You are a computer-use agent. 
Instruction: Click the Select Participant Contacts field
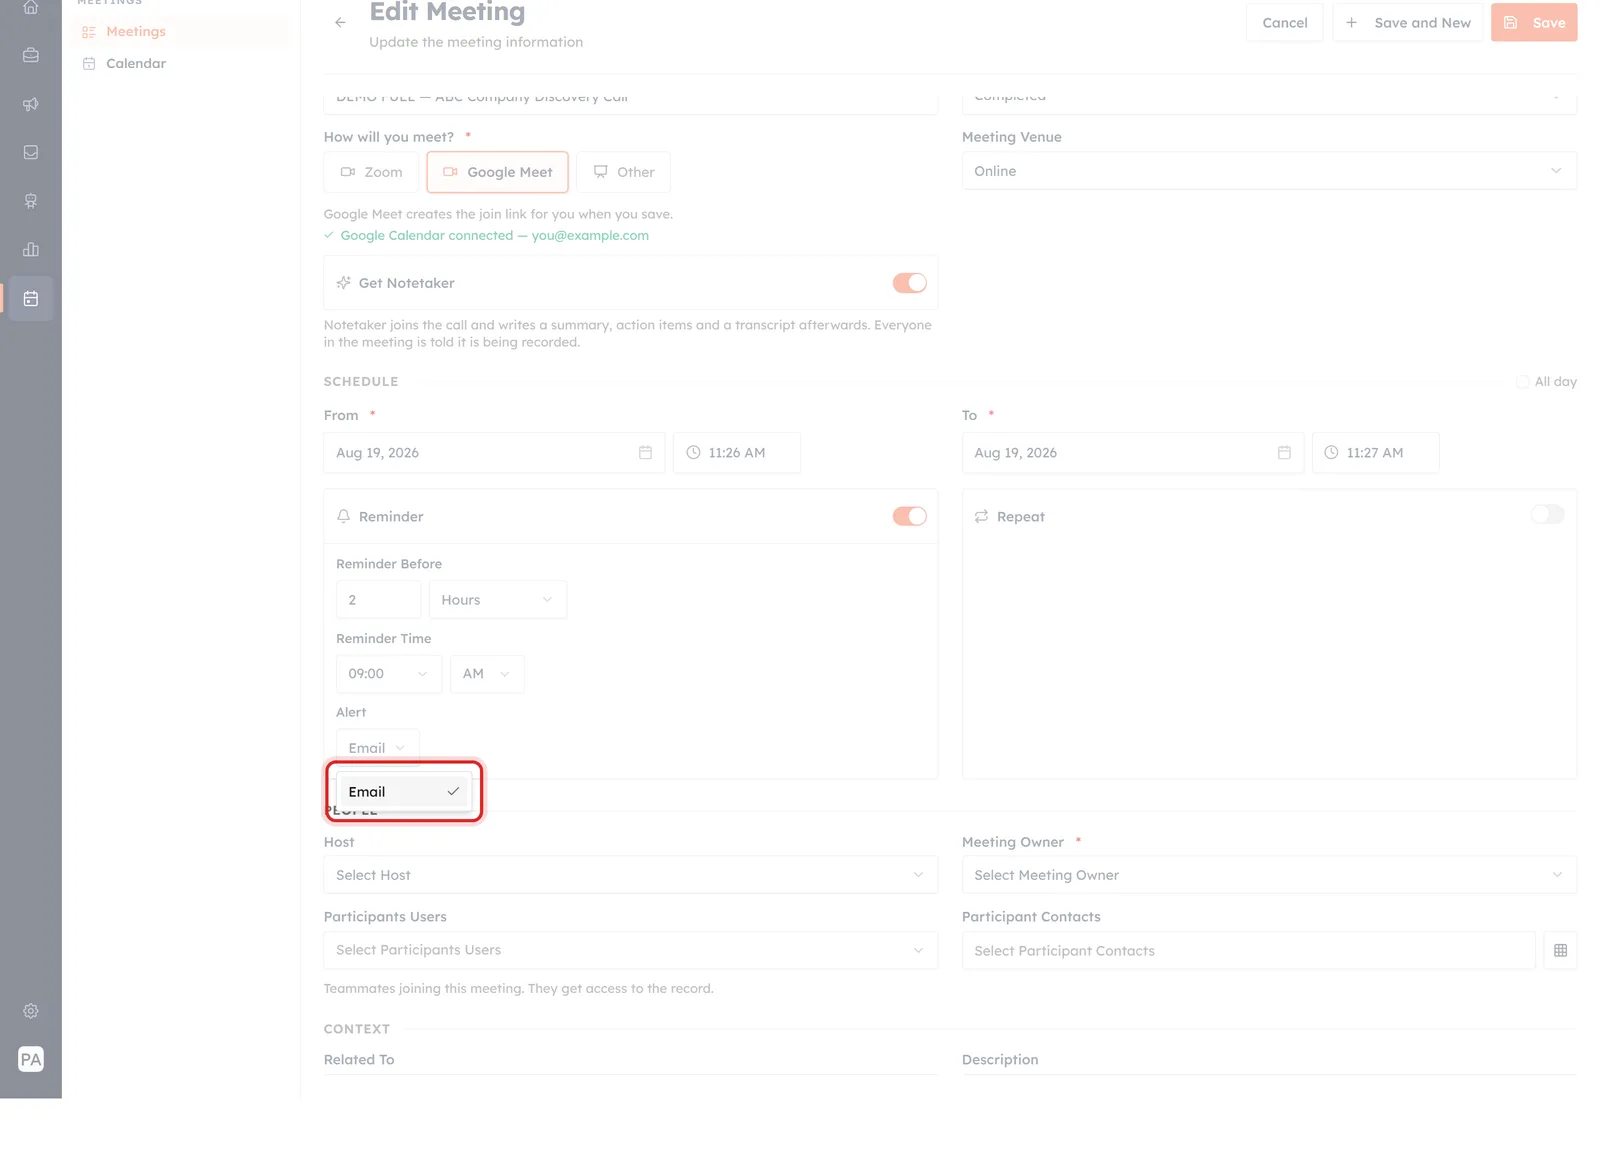click(x=1248, y=951)
